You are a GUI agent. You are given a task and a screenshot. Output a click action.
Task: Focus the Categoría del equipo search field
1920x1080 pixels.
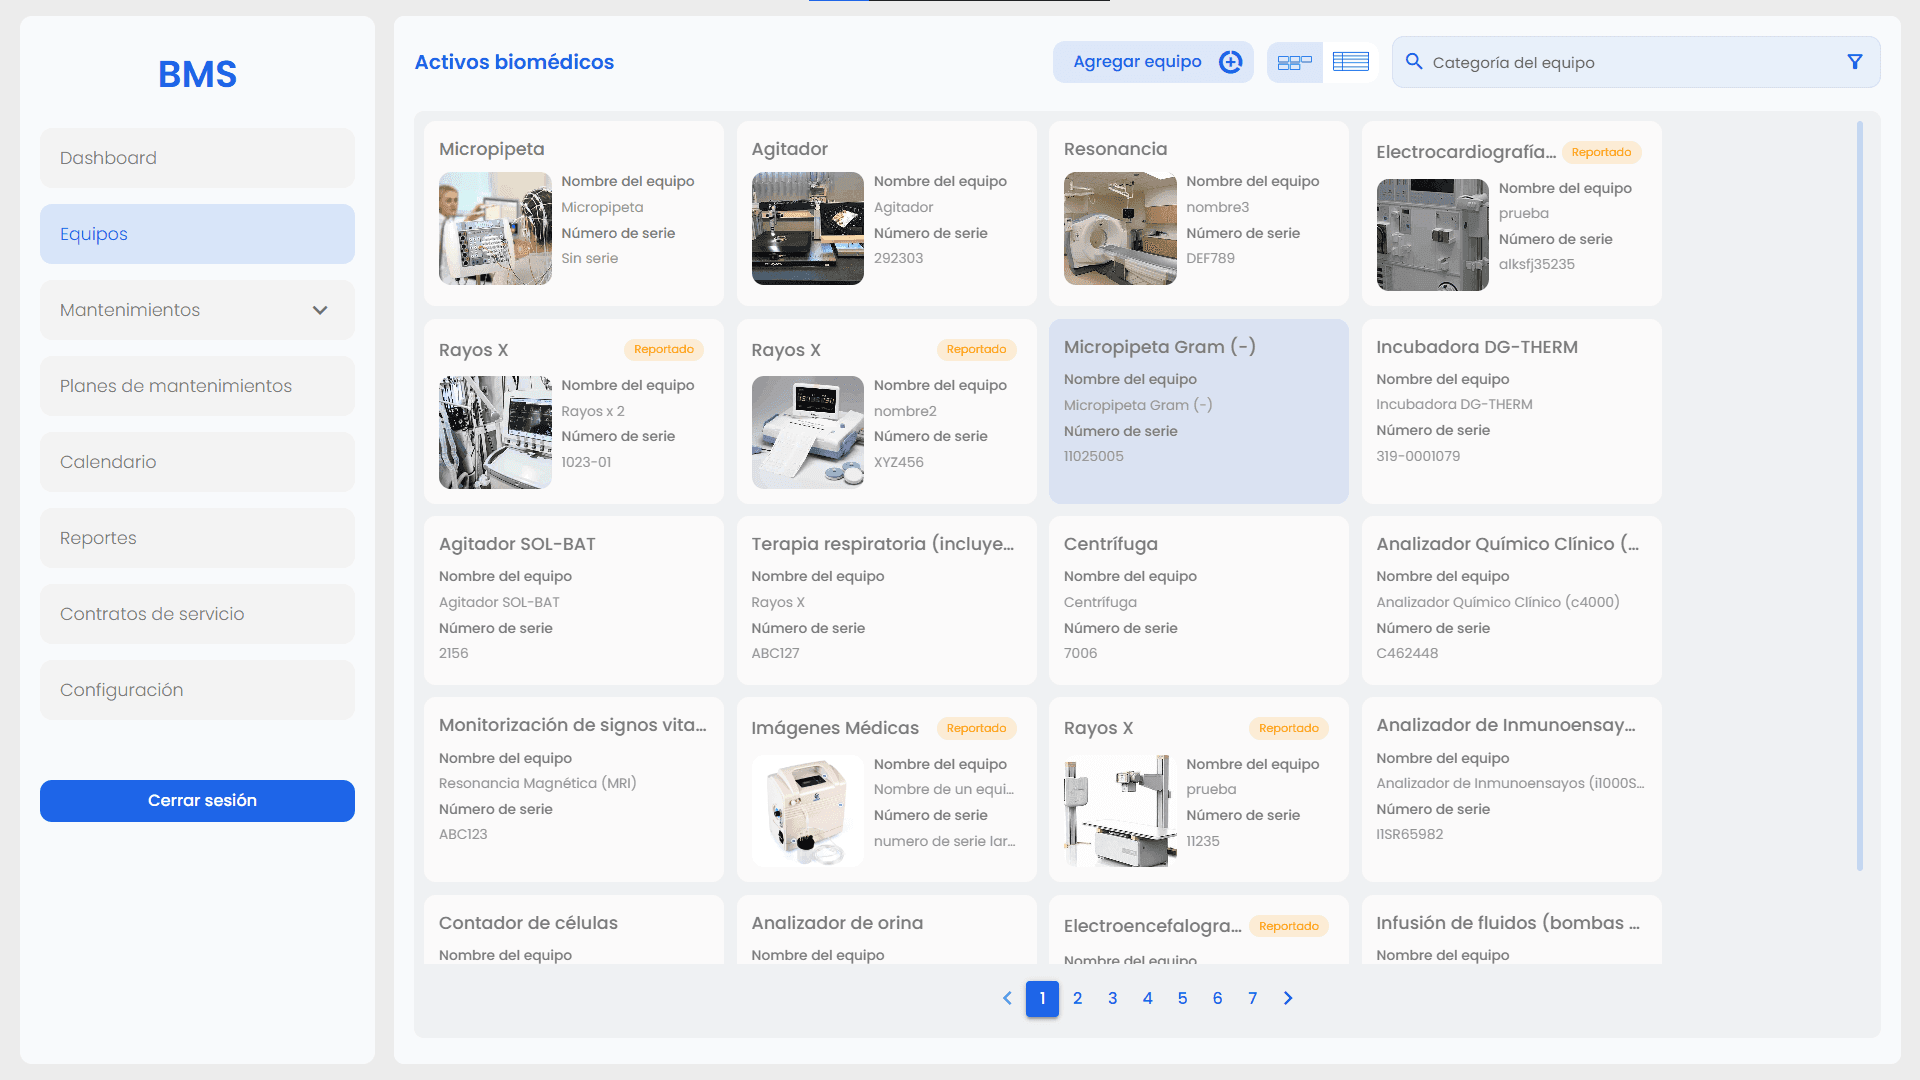point(1635,62)
